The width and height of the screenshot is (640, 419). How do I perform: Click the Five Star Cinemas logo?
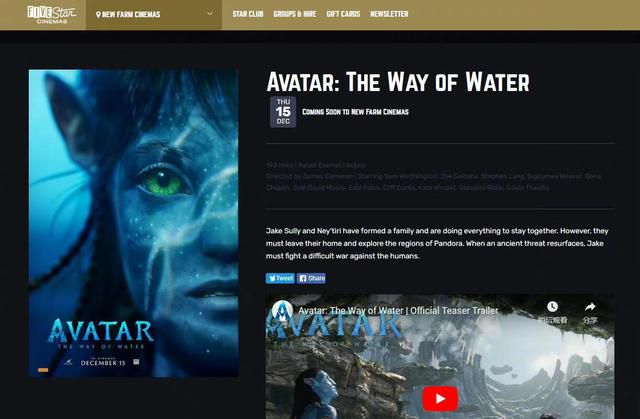52,14
